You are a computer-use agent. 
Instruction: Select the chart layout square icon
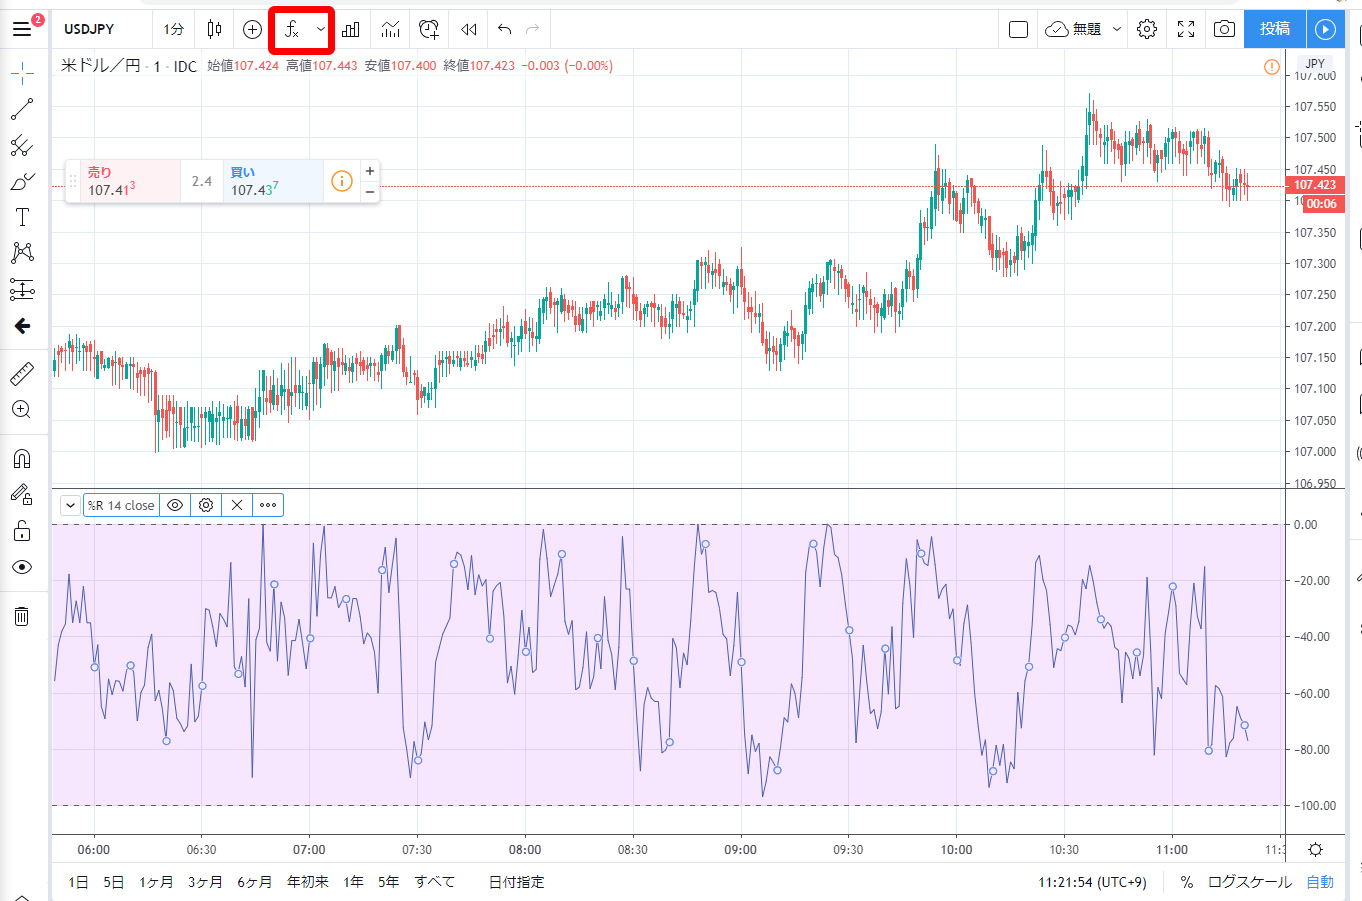[x=1018, y=29]
